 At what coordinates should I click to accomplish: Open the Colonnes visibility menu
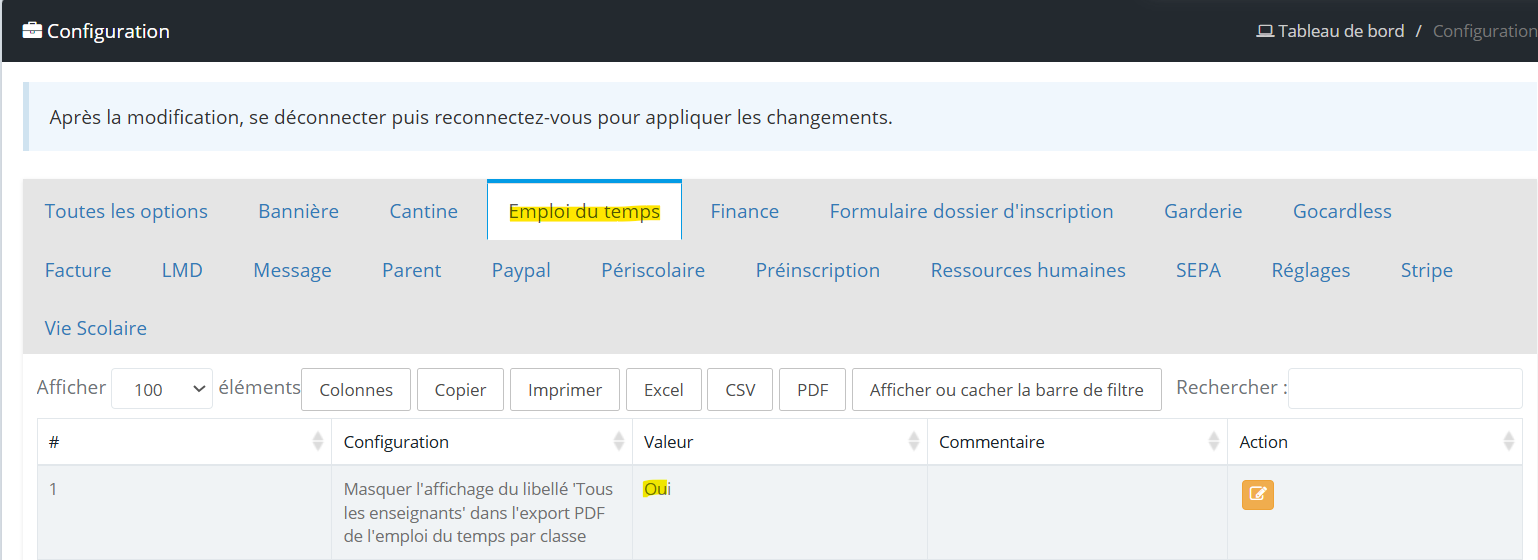click(356, 389)
